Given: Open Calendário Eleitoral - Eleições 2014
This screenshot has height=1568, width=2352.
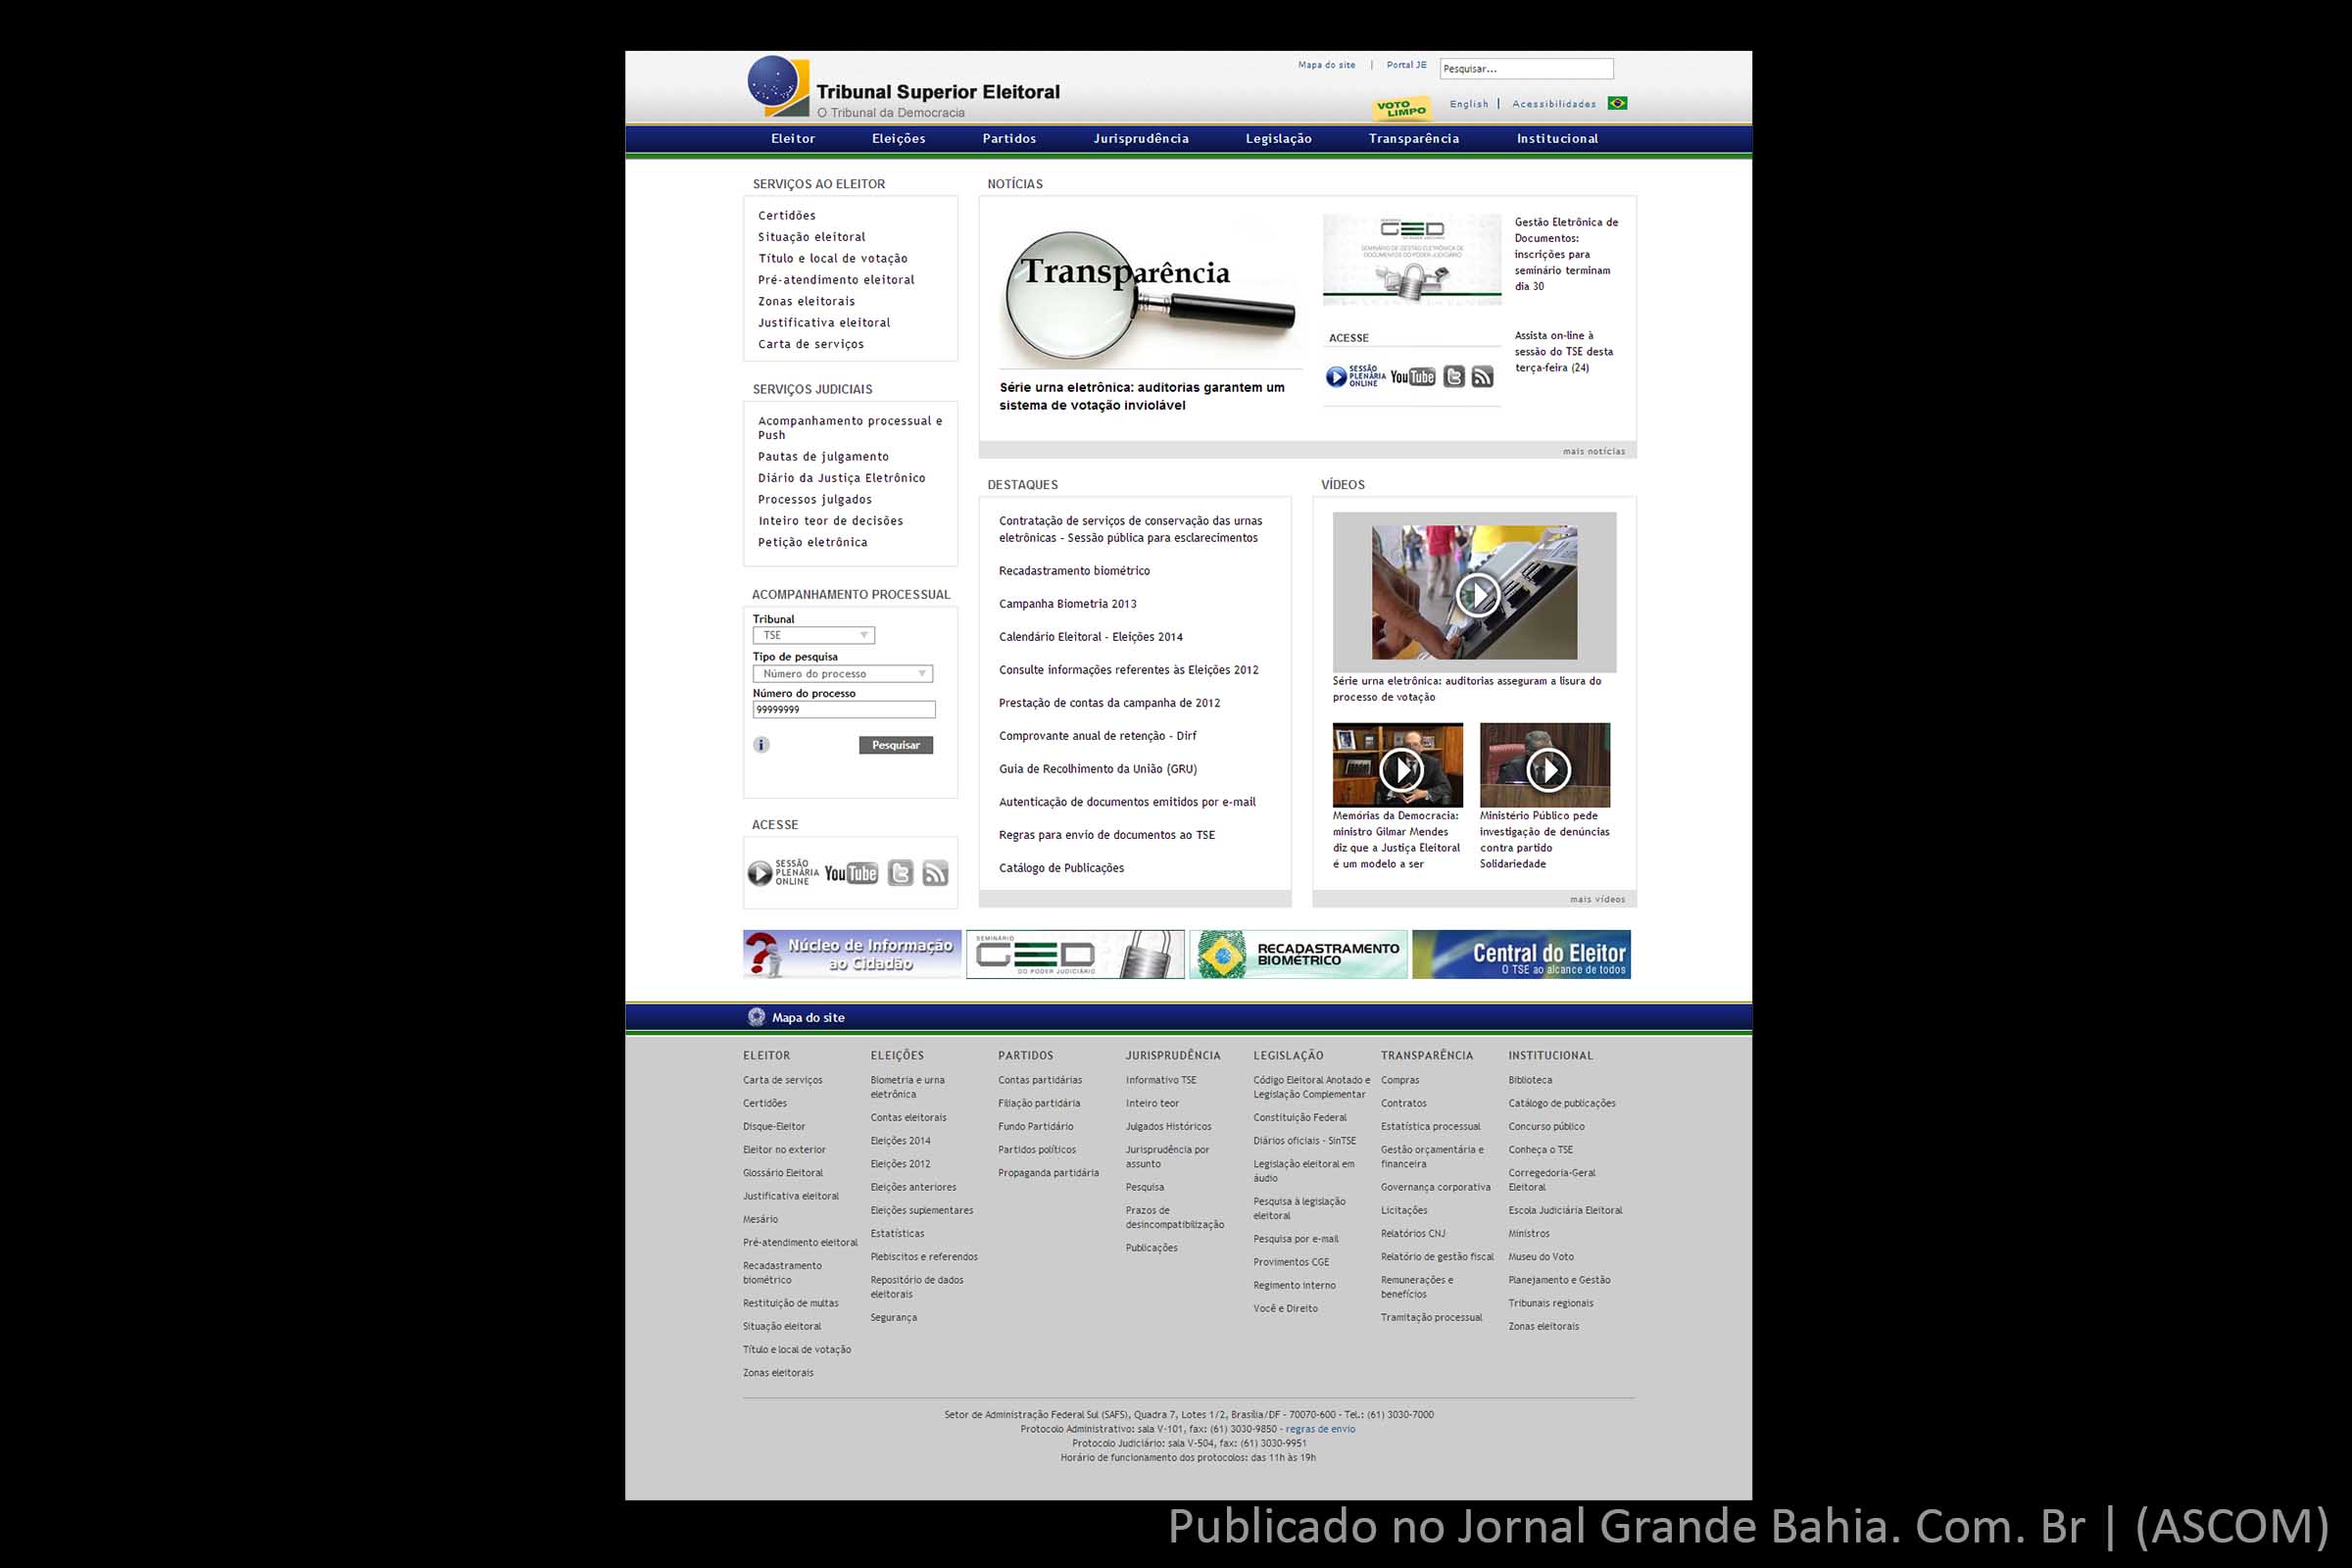Looking at the screenshot, I should click(x=1090, y=637).
